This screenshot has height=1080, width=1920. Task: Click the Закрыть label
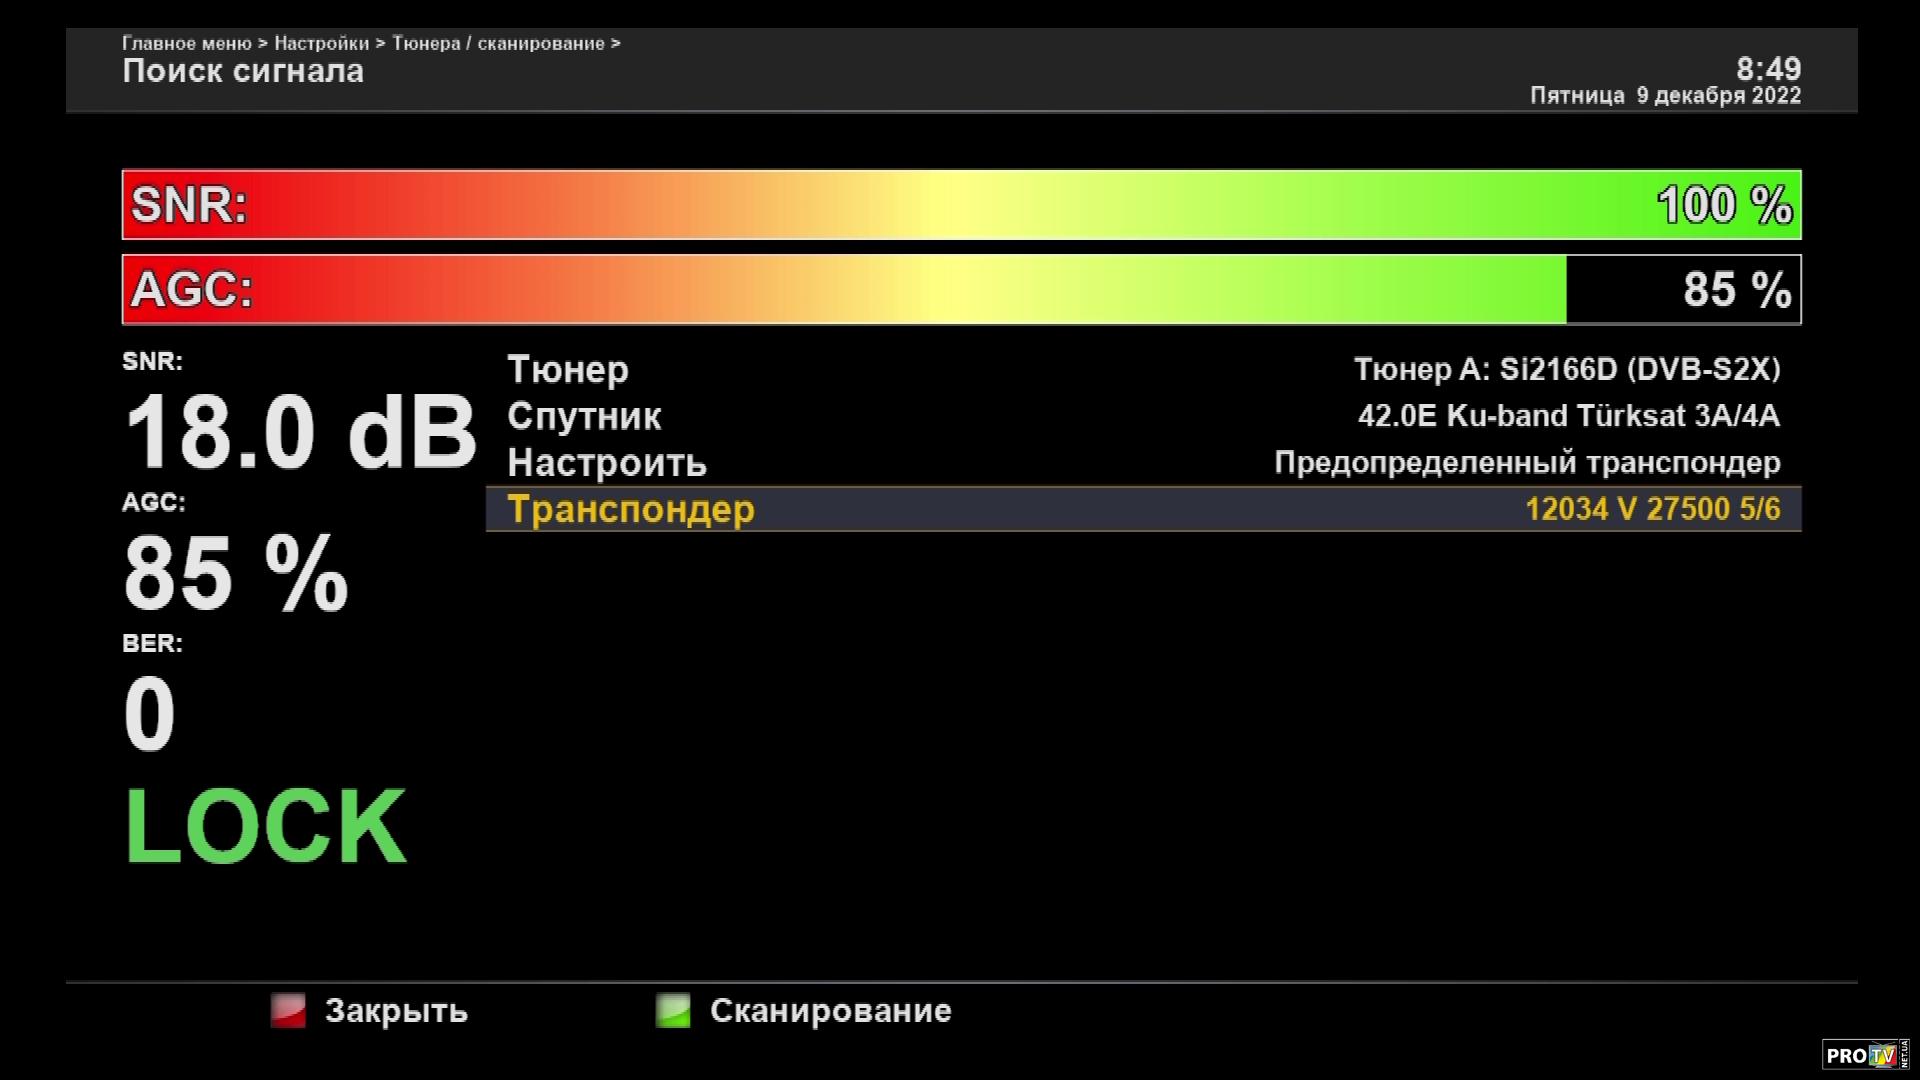click(395, 1010)
